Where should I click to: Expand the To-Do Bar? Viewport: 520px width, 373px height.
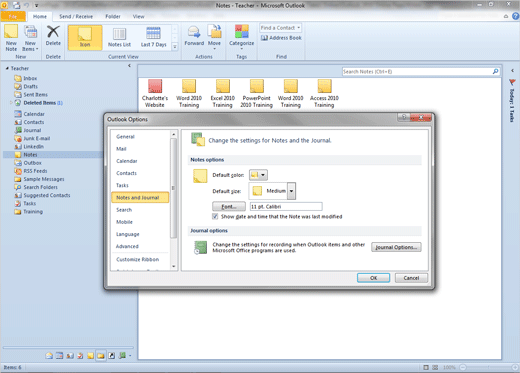coord(512,70)
